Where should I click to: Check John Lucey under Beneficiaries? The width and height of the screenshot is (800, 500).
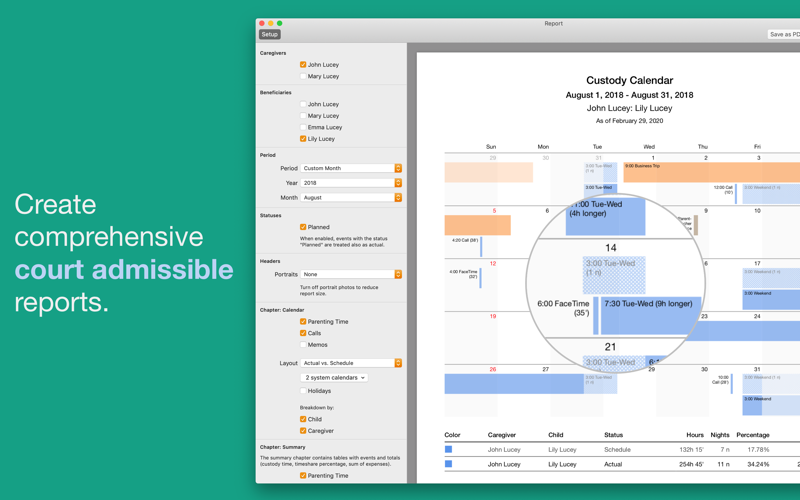click(x=303, y=104)
